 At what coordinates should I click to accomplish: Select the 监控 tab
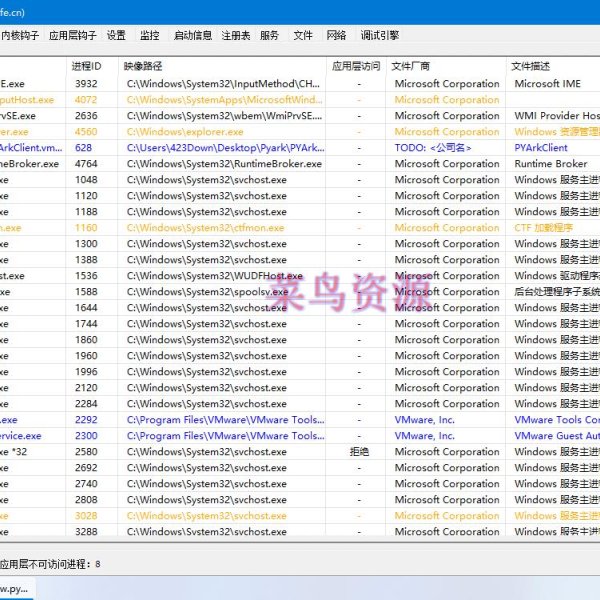(x=149, y=35)
